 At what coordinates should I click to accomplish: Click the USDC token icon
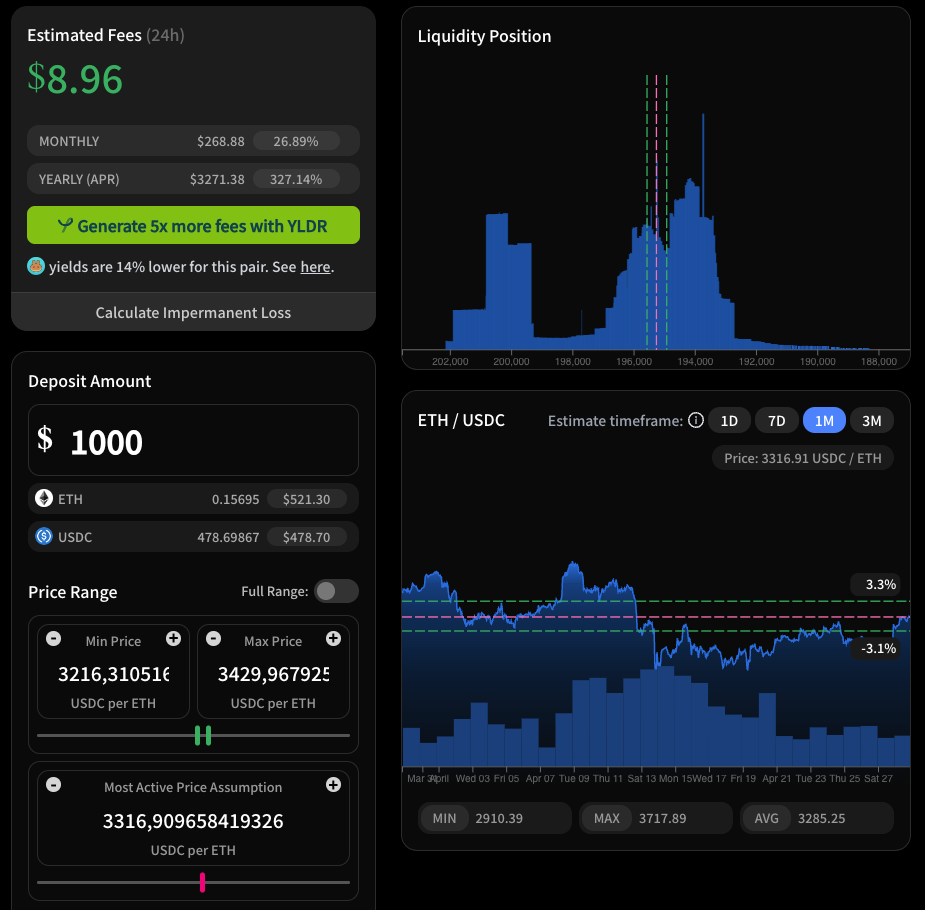pyautogui.click(x=44, y=536)
